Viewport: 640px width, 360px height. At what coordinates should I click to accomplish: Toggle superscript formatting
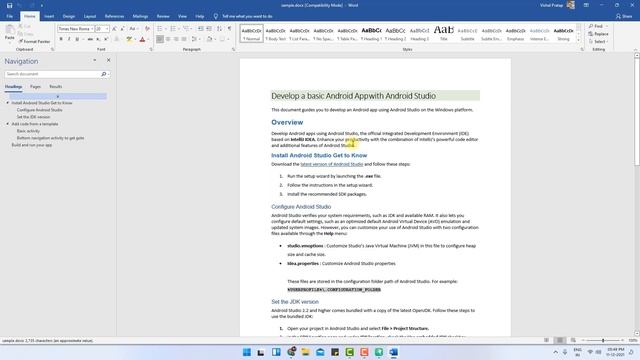(x=106, y=39)
